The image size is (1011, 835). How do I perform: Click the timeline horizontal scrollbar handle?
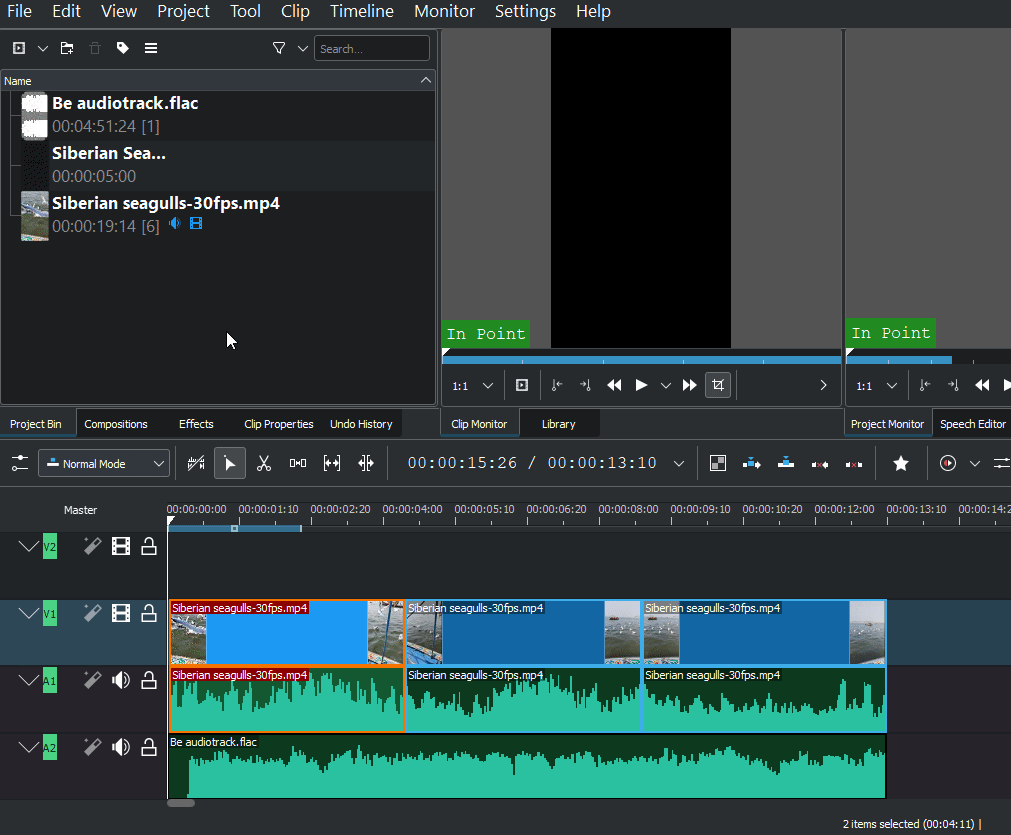point(181,802)
